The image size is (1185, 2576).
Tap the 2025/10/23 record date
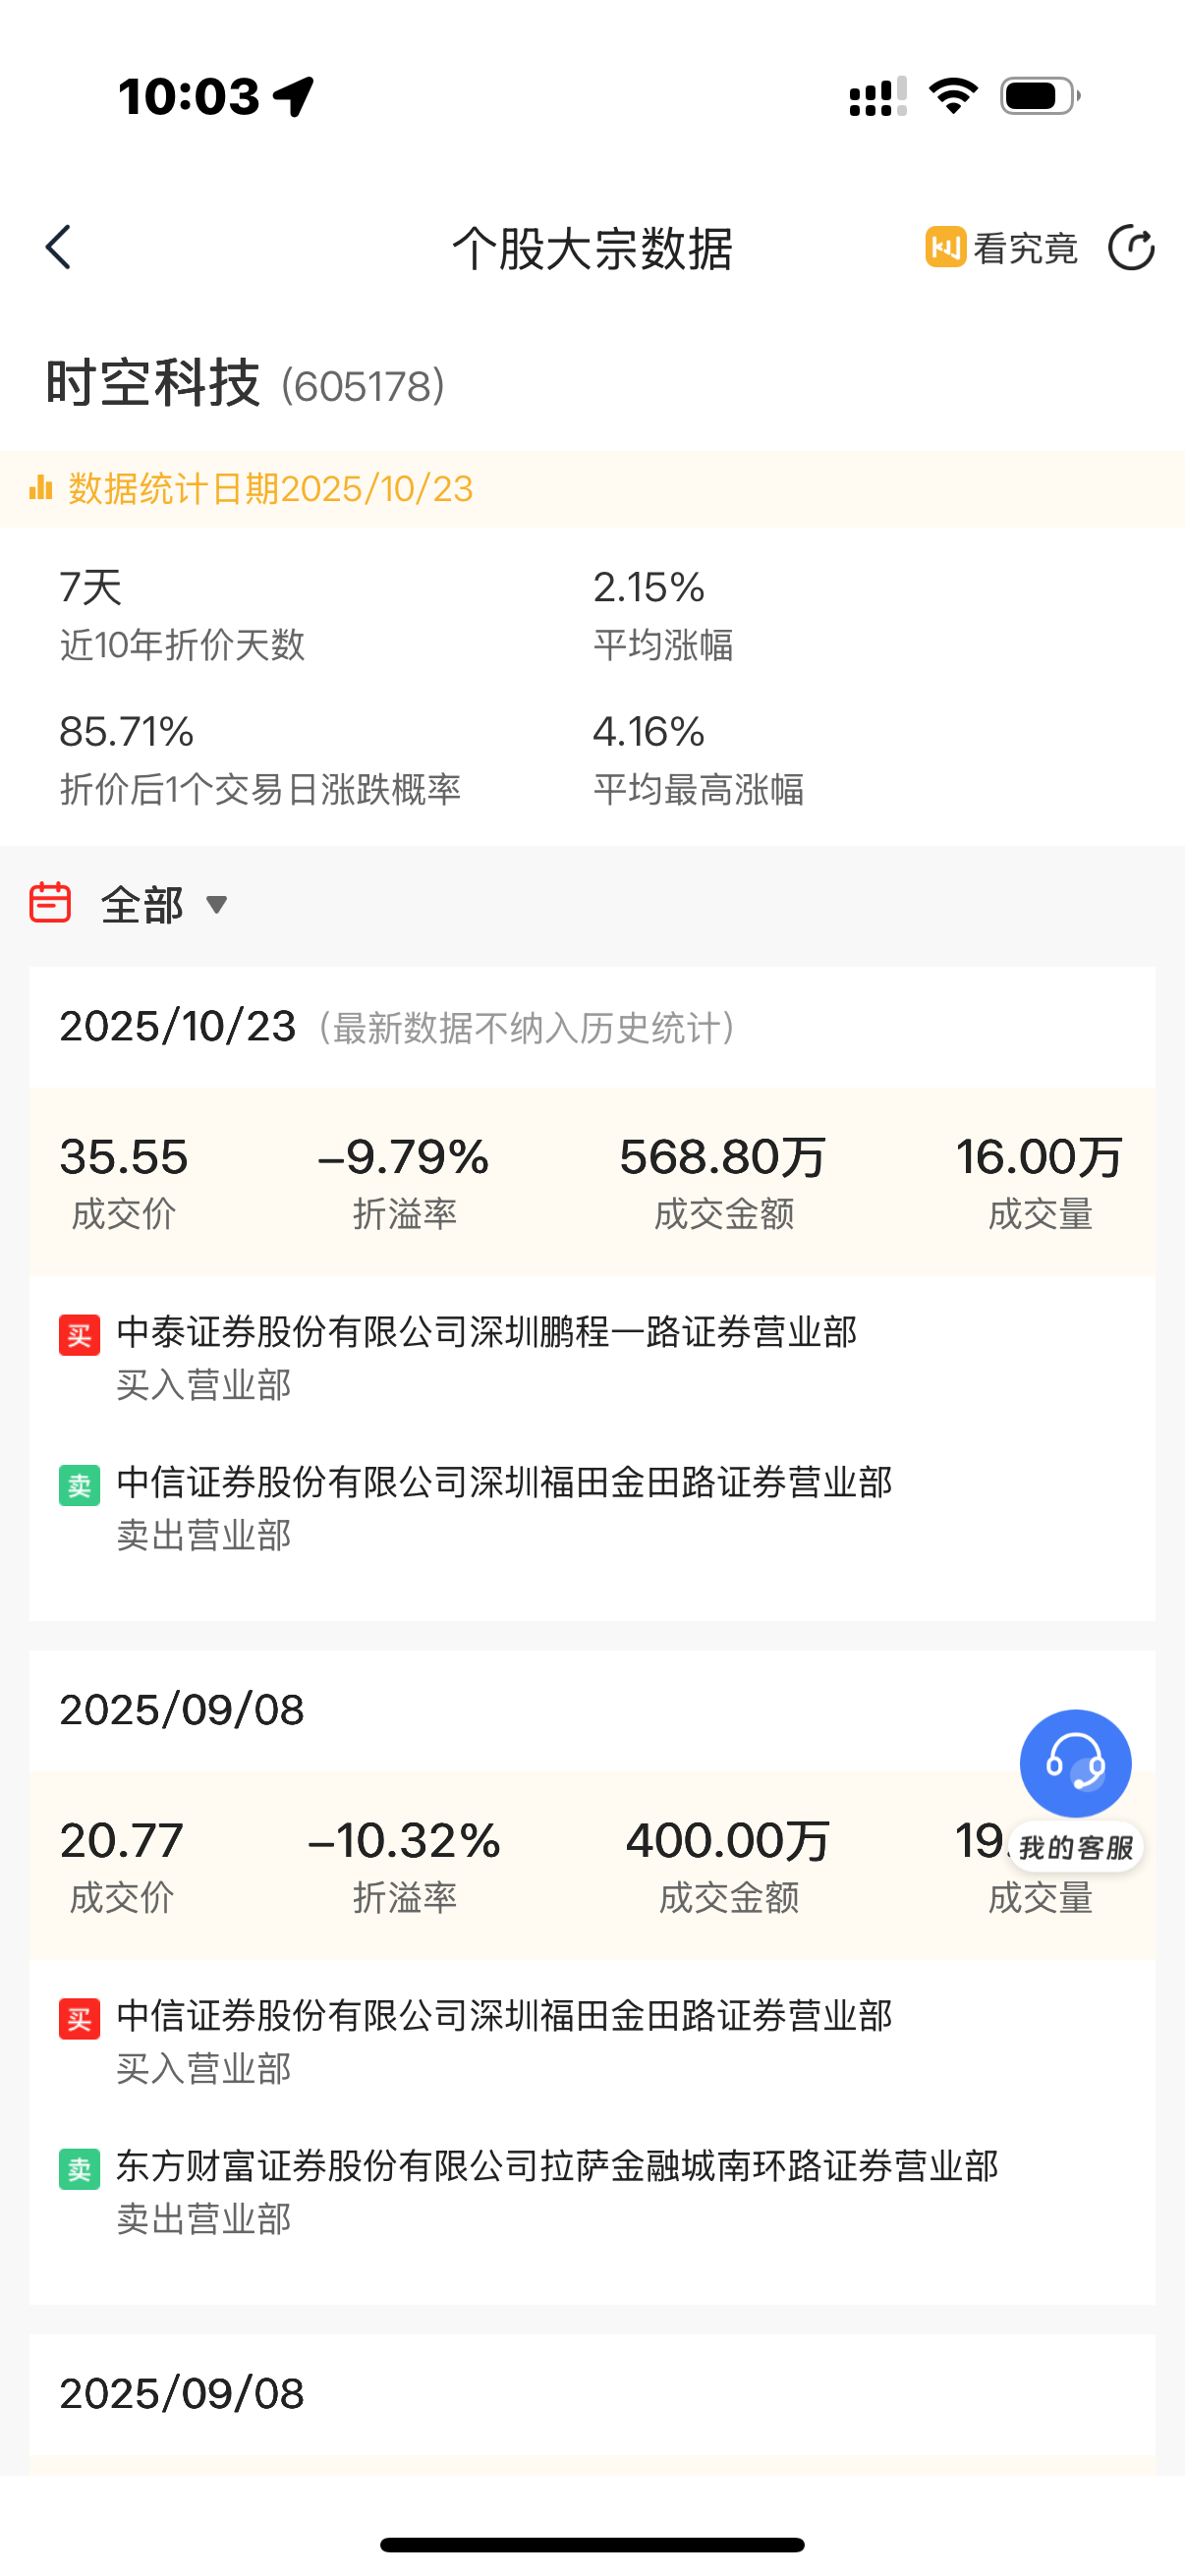coord(178,1027)
